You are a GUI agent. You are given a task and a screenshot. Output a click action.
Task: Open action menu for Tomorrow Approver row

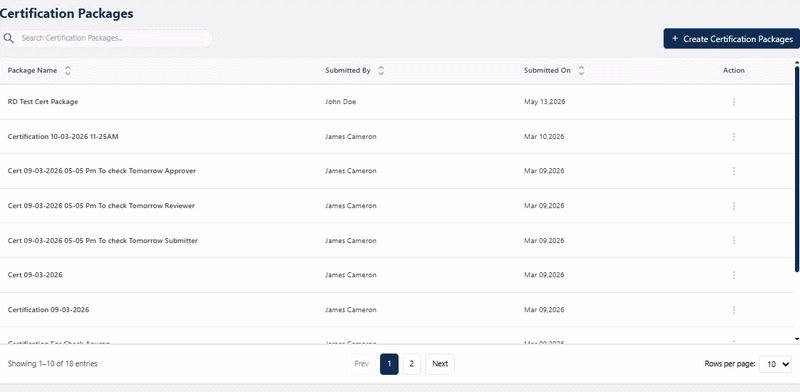[x=734, y=171]
